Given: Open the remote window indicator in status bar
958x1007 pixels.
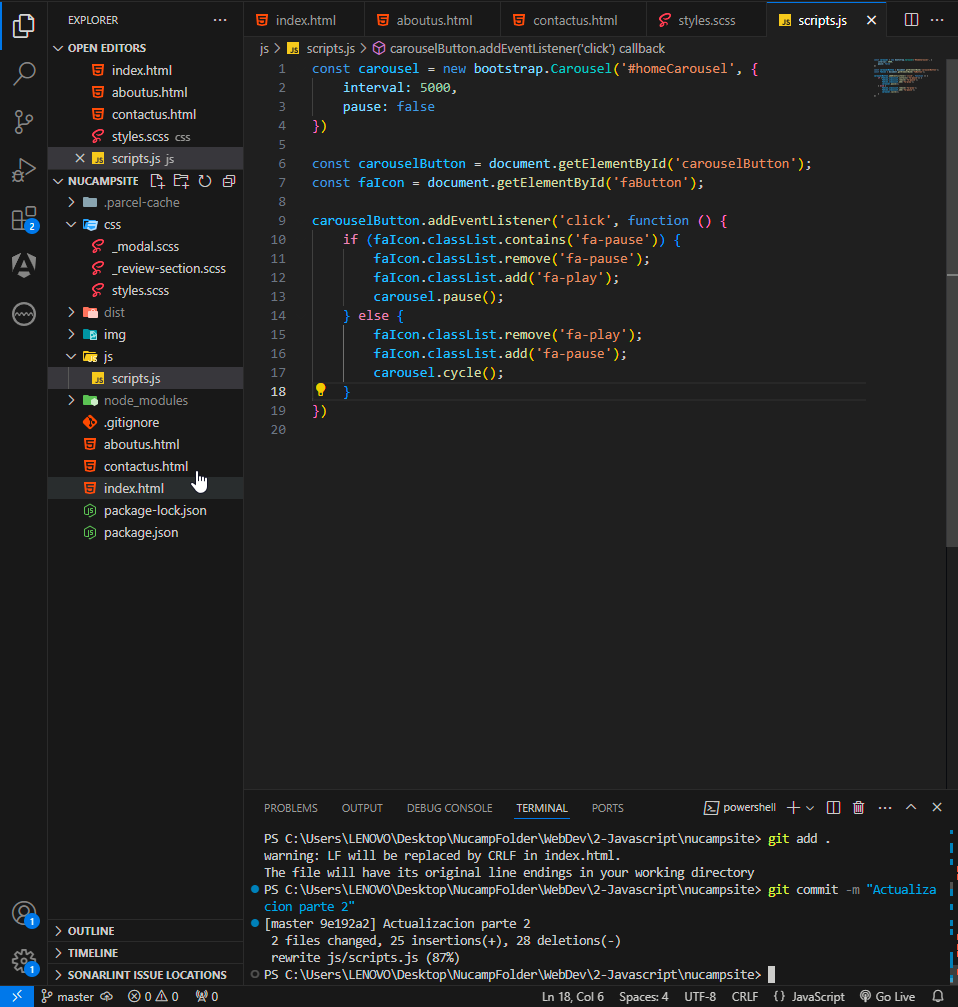Looking at the screenshot, I should [x=17, y=997].
